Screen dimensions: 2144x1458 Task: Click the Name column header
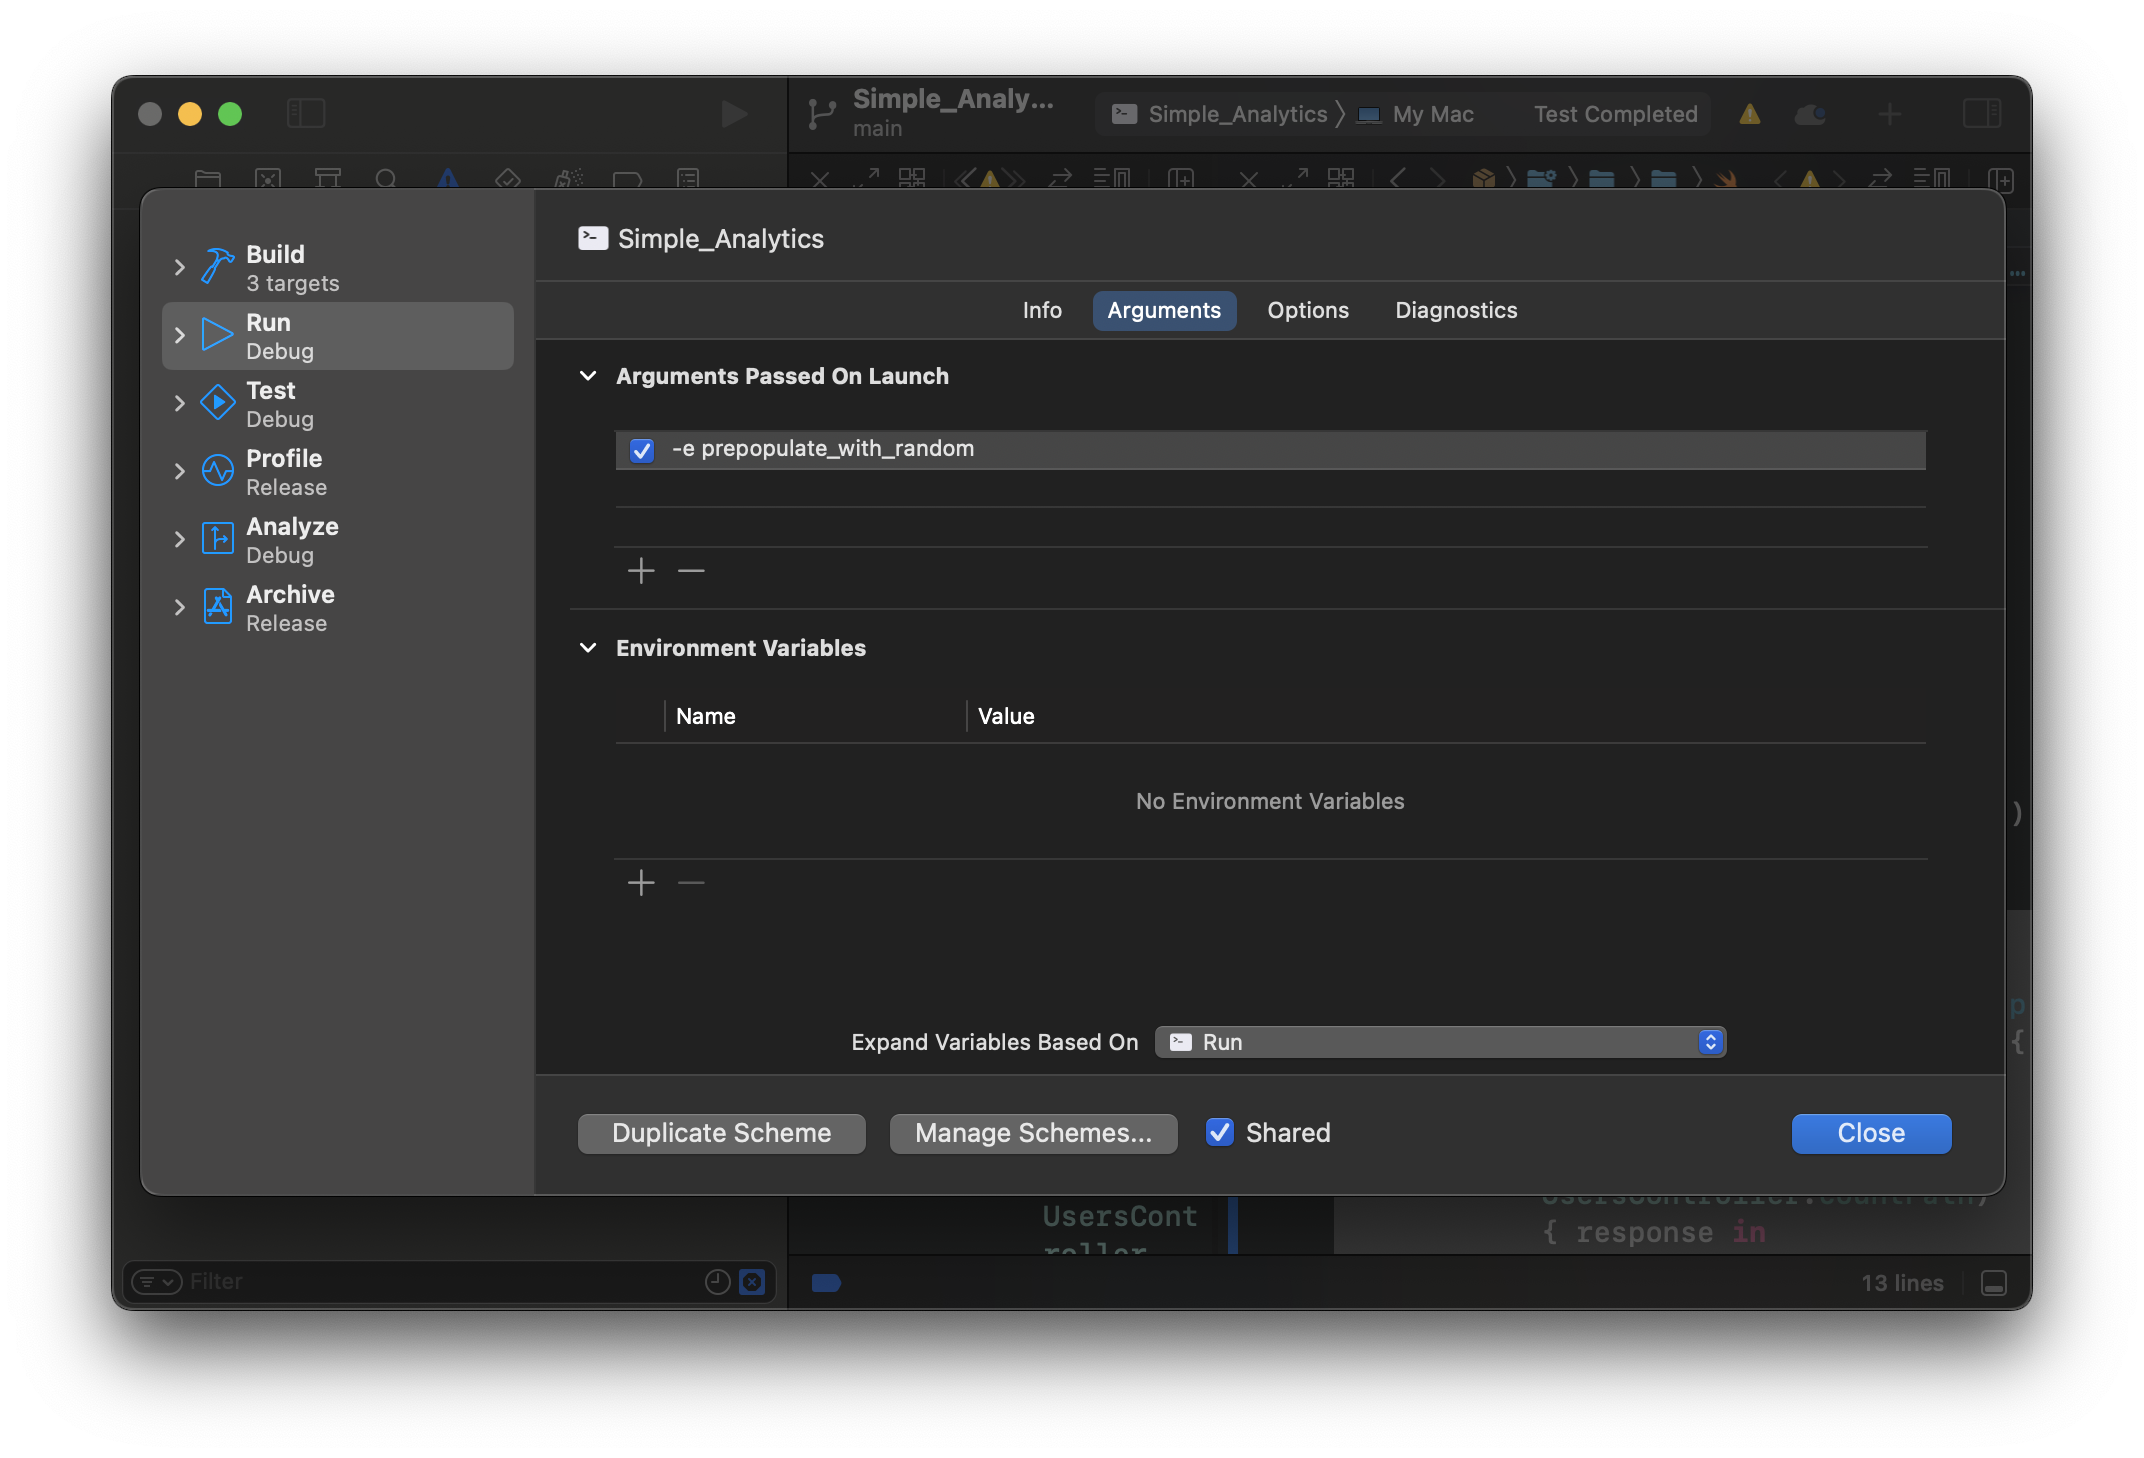706,716
